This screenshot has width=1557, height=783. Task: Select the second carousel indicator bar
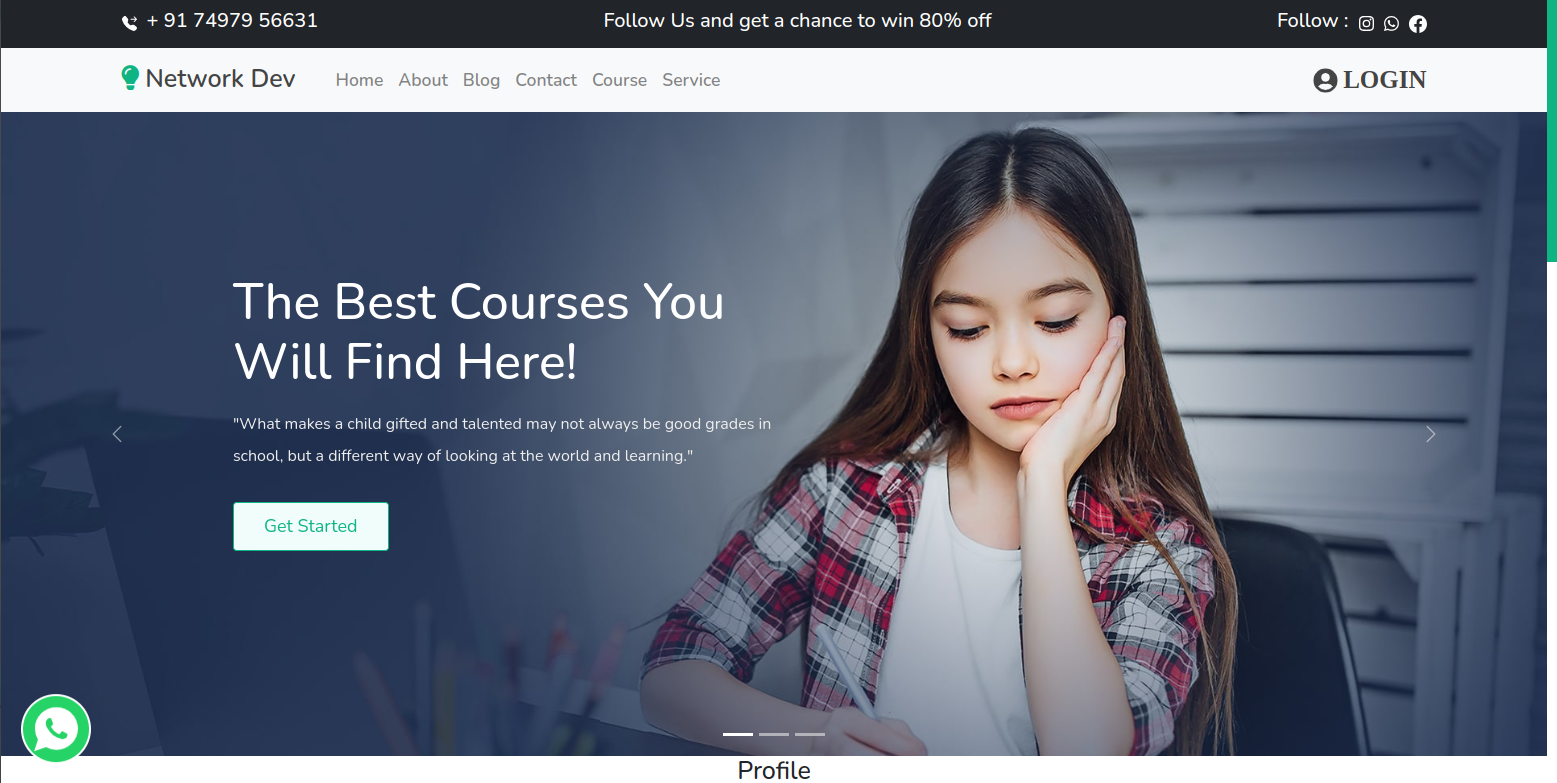[x=774, y=734]
